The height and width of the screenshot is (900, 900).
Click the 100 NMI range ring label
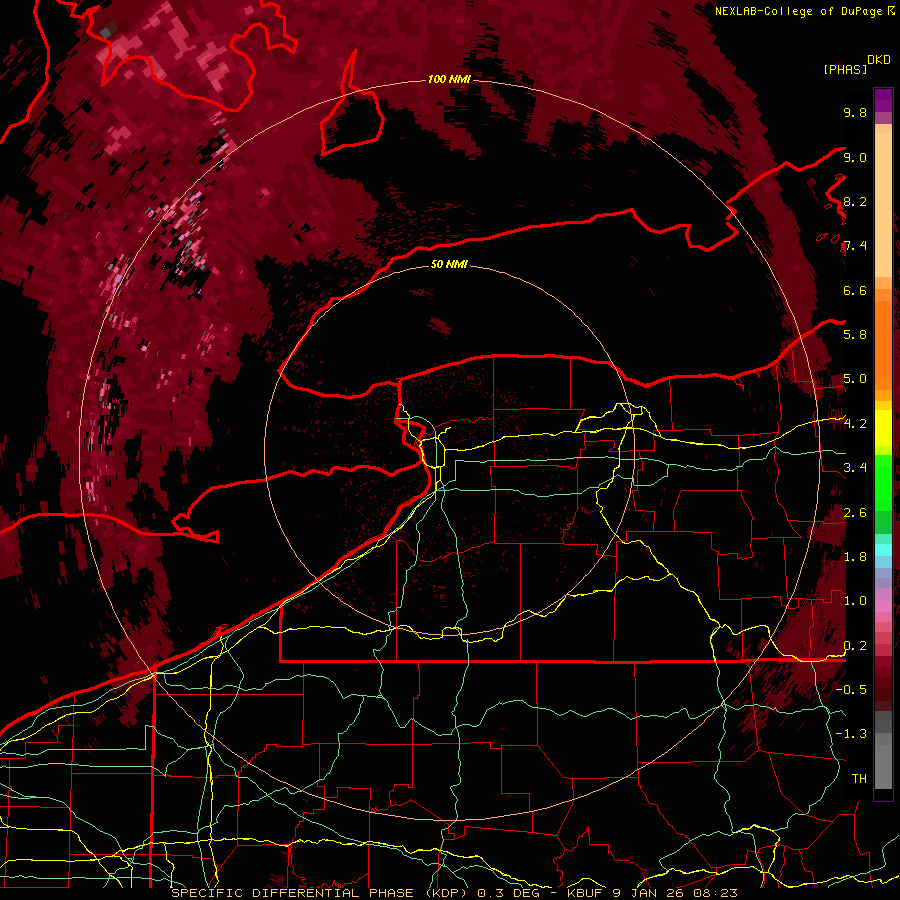[x=449, y=79]
